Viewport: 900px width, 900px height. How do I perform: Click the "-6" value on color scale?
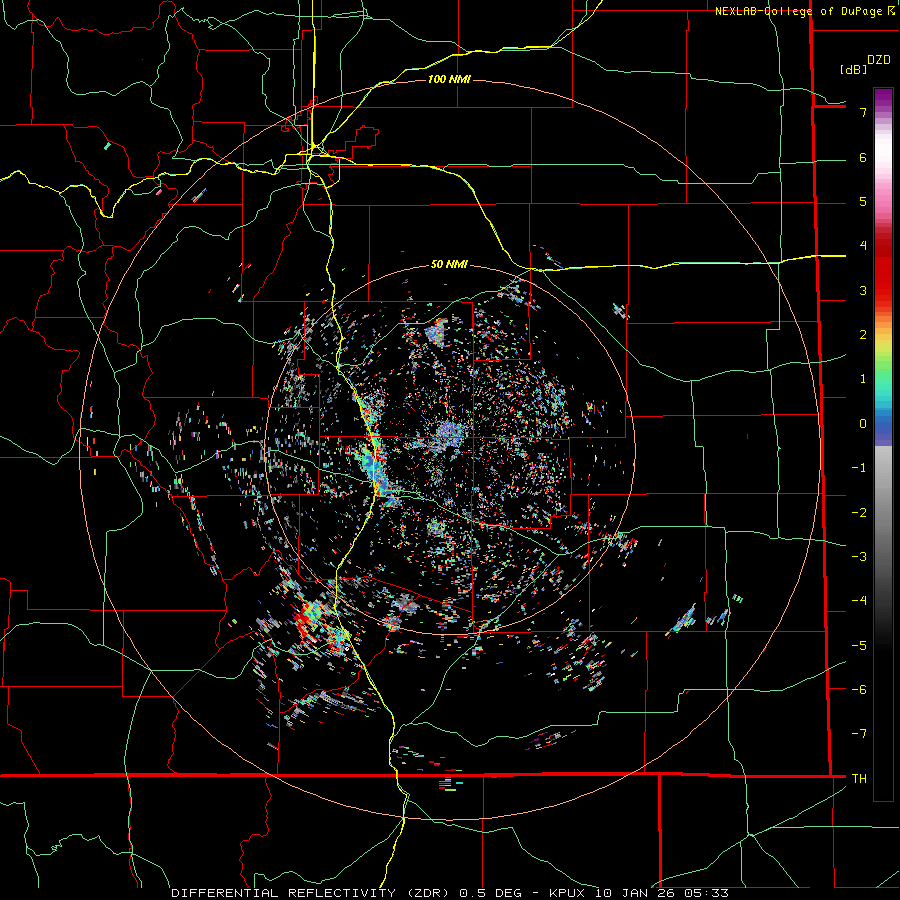click(859, 690)
